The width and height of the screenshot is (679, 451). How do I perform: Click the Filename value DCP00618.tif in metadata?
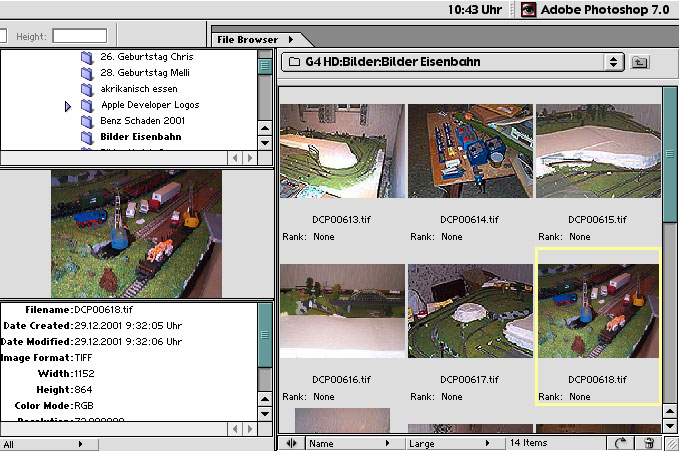pyautogui.click(x=103, y=310)
